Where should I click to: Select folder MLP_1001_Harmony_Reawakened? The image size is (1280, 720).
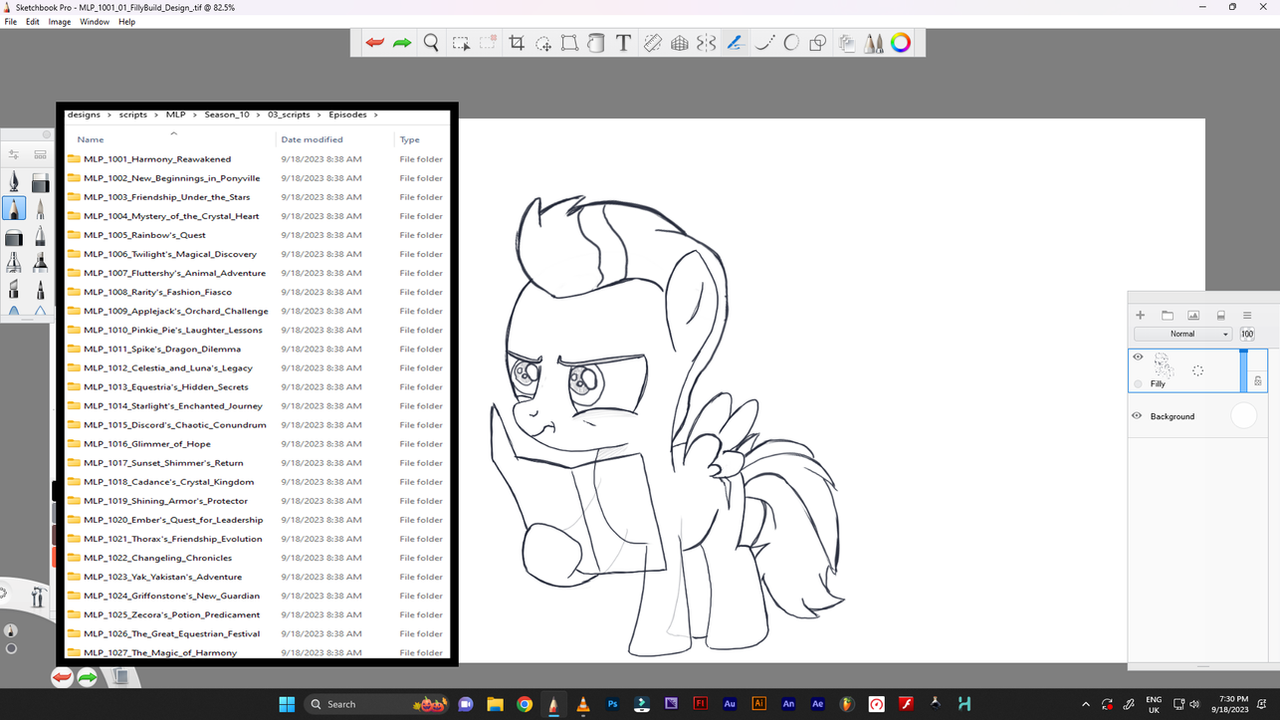coord(158,159)
